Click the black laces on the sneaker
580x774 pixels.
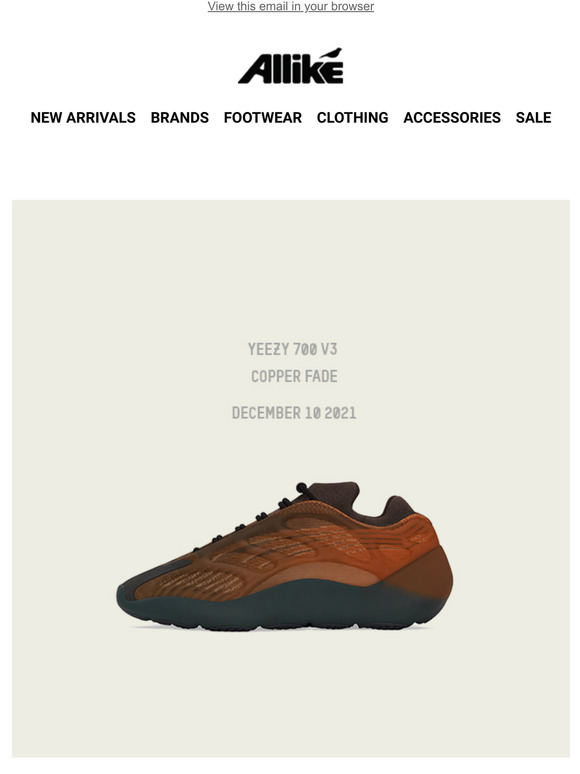click(257, 516)
